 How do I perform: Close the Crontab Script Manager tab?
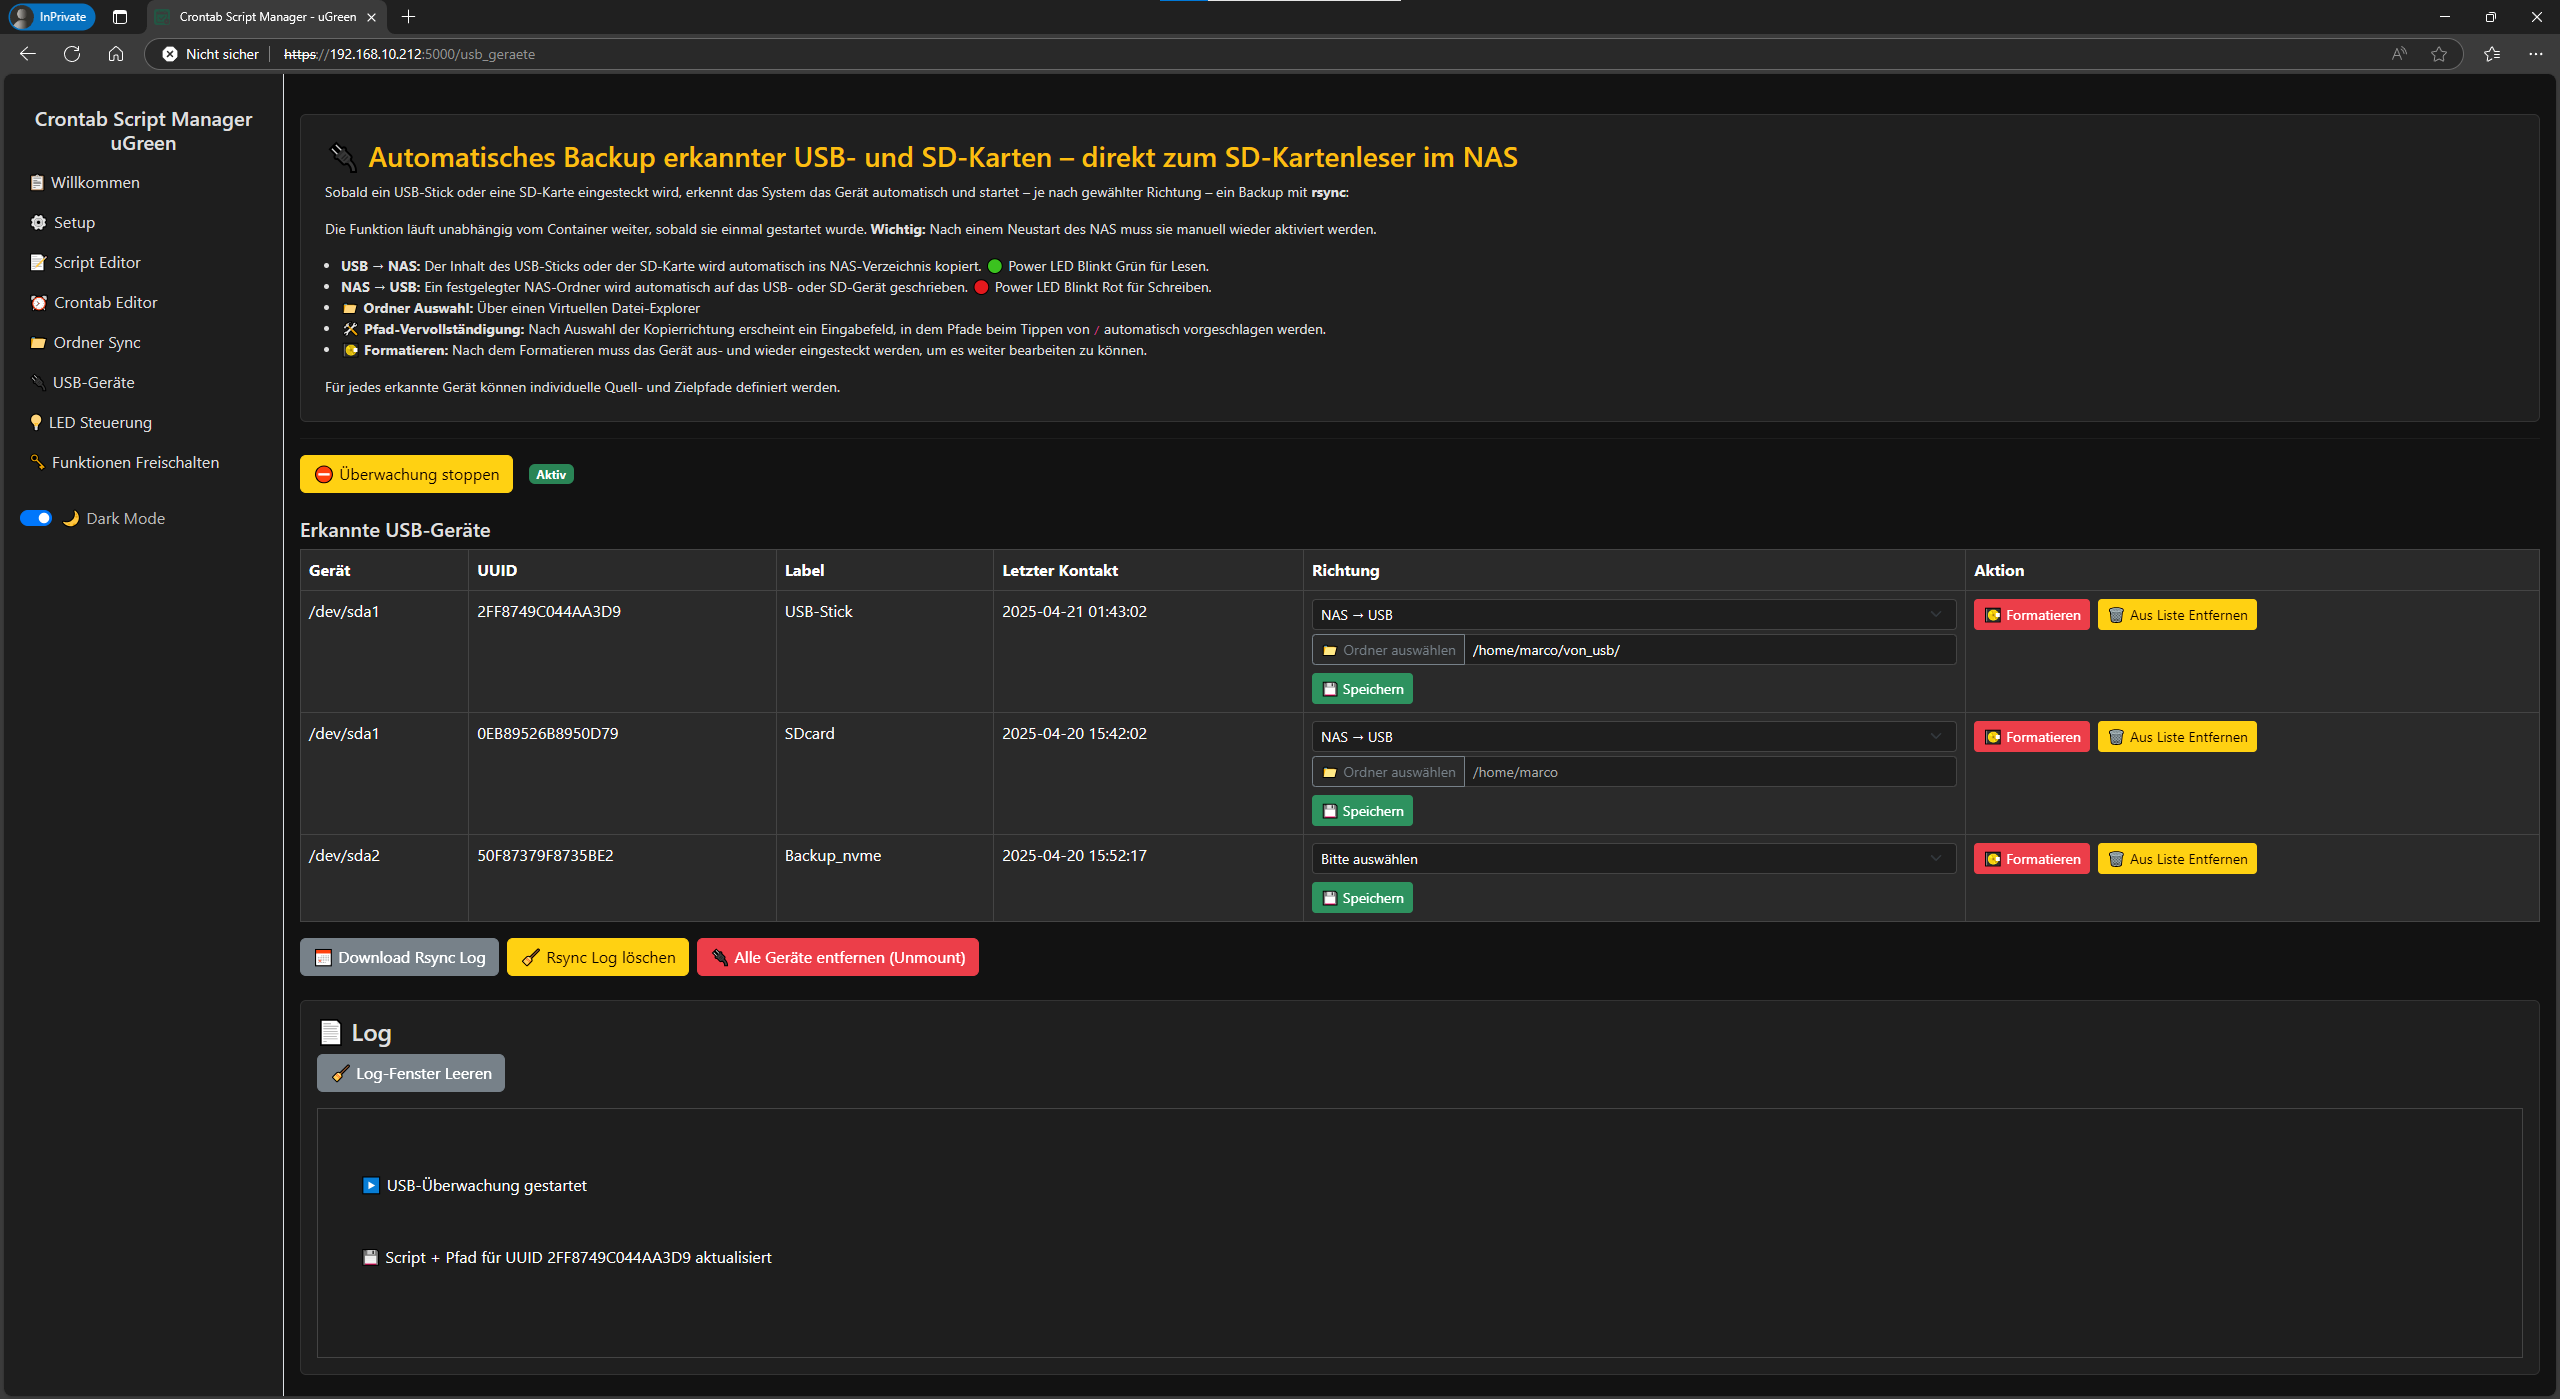(371, 17)
